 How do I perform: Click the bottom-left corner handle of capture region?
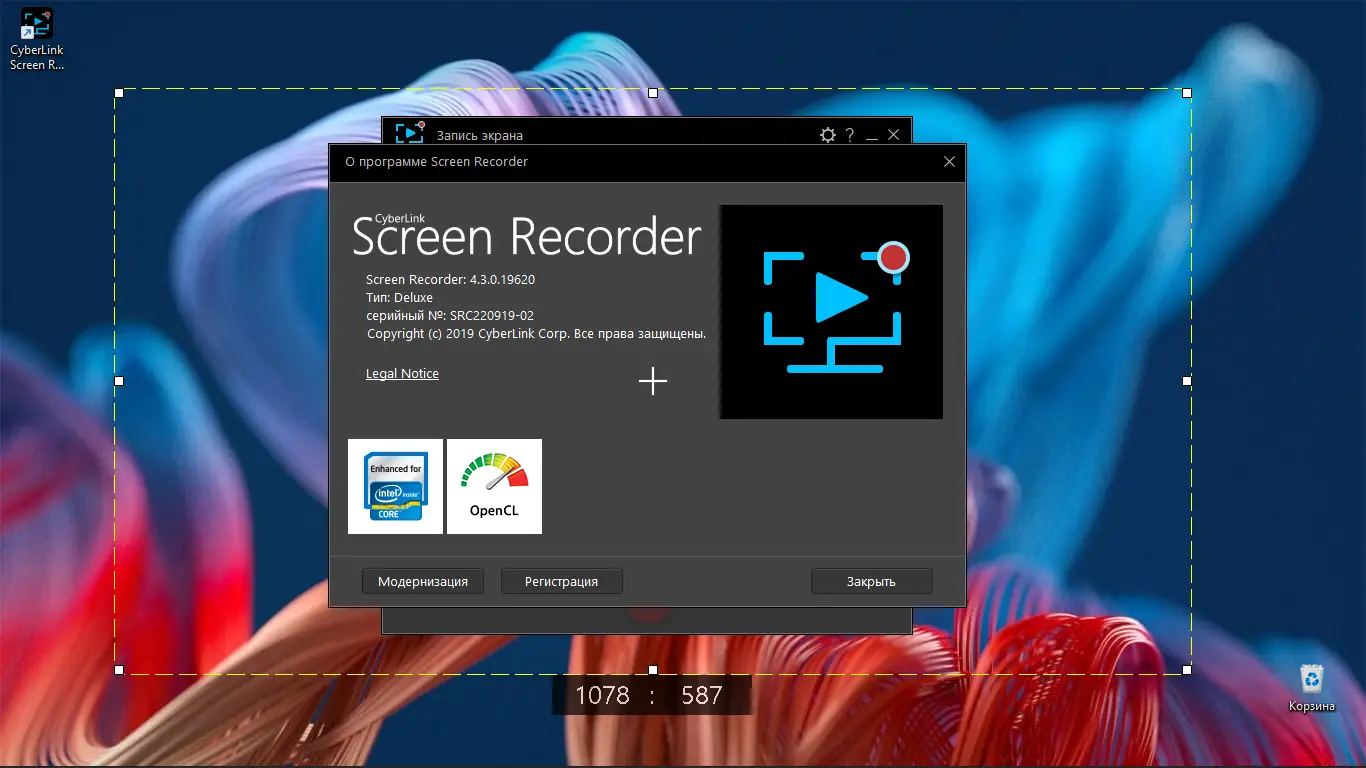point(119,669)
